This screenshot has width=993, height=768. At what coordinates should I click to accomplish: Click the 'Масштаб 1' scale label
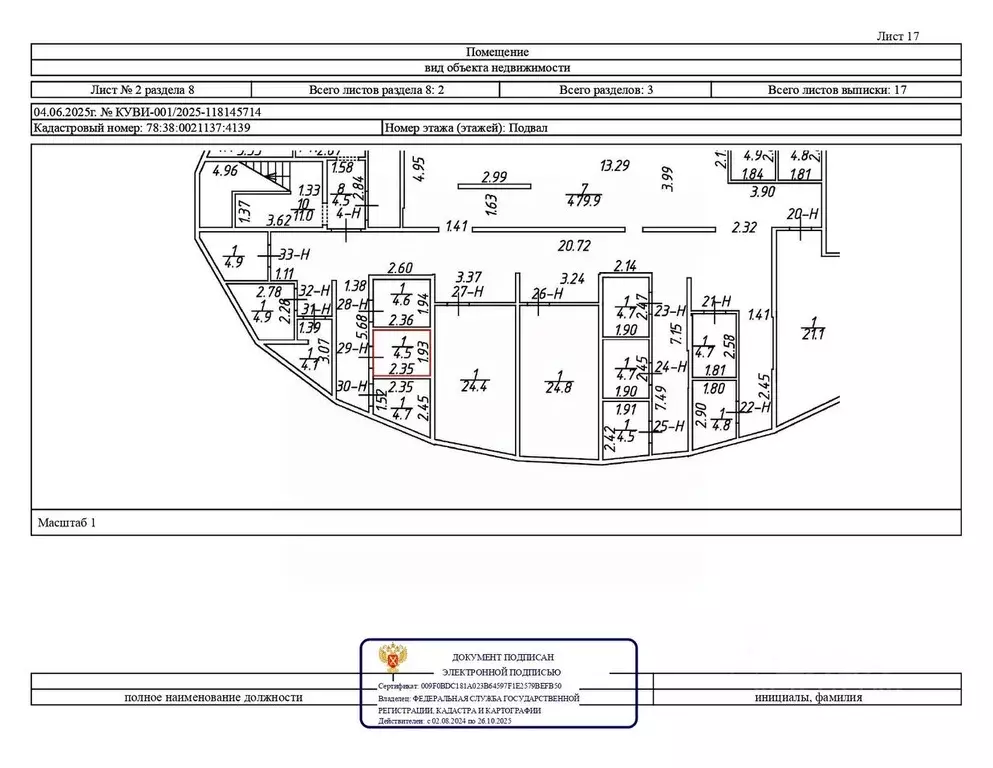(66, 523)
